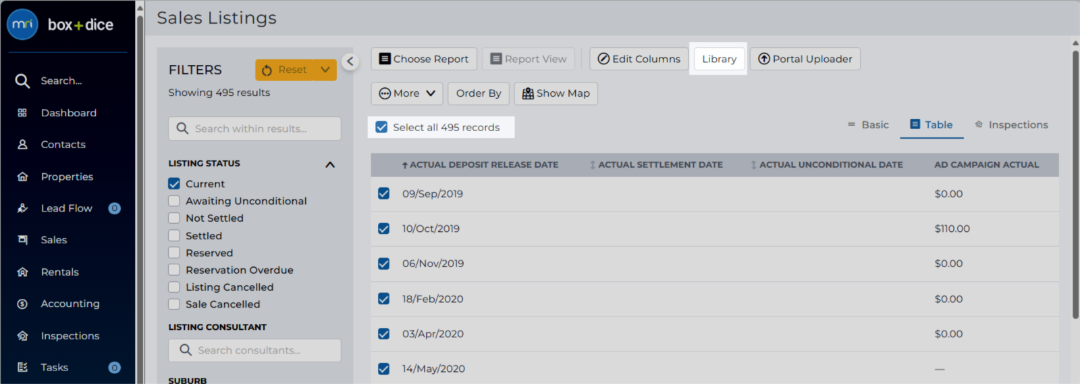Check the Reservation Overdue filter
Viewport: 1080px width, 384px height.
[174, 270]
